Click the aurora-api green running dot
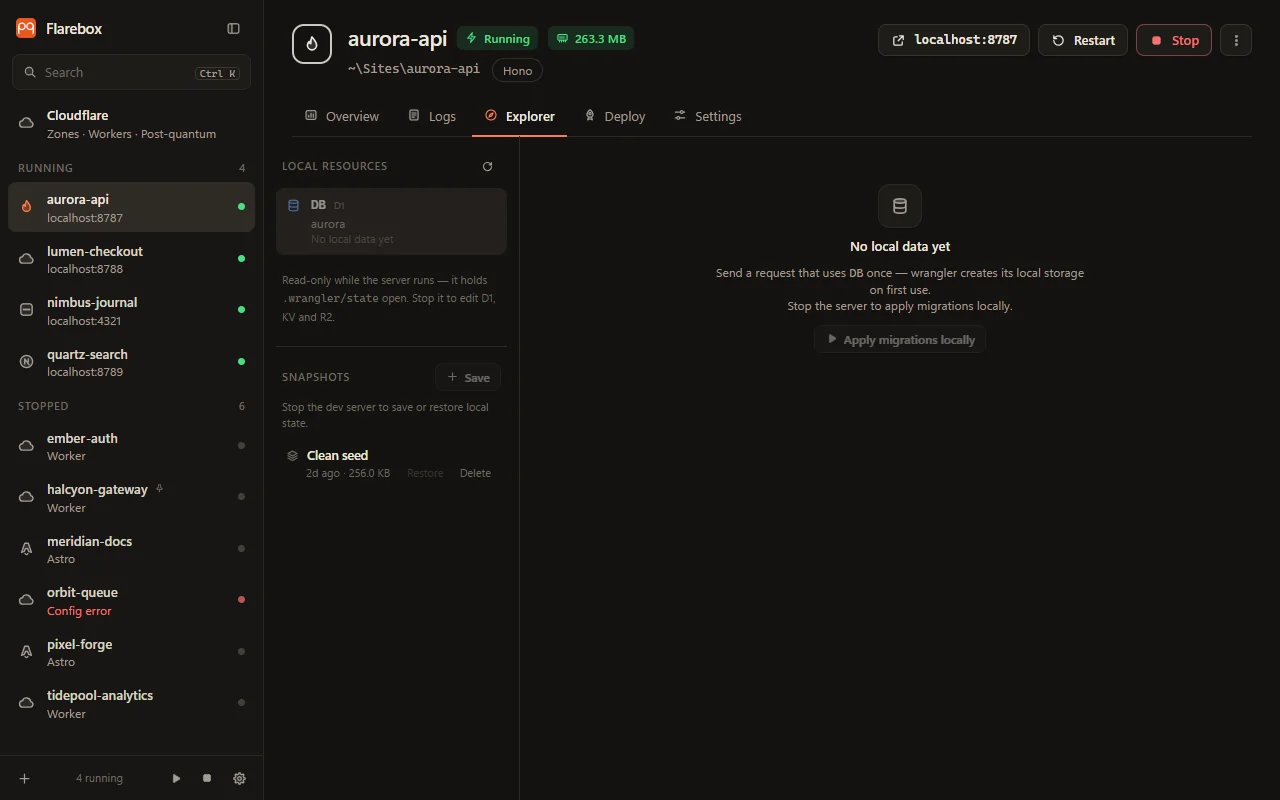Image resolution: width=1280 pixels, height=800 pixels. tap(241, 207)
